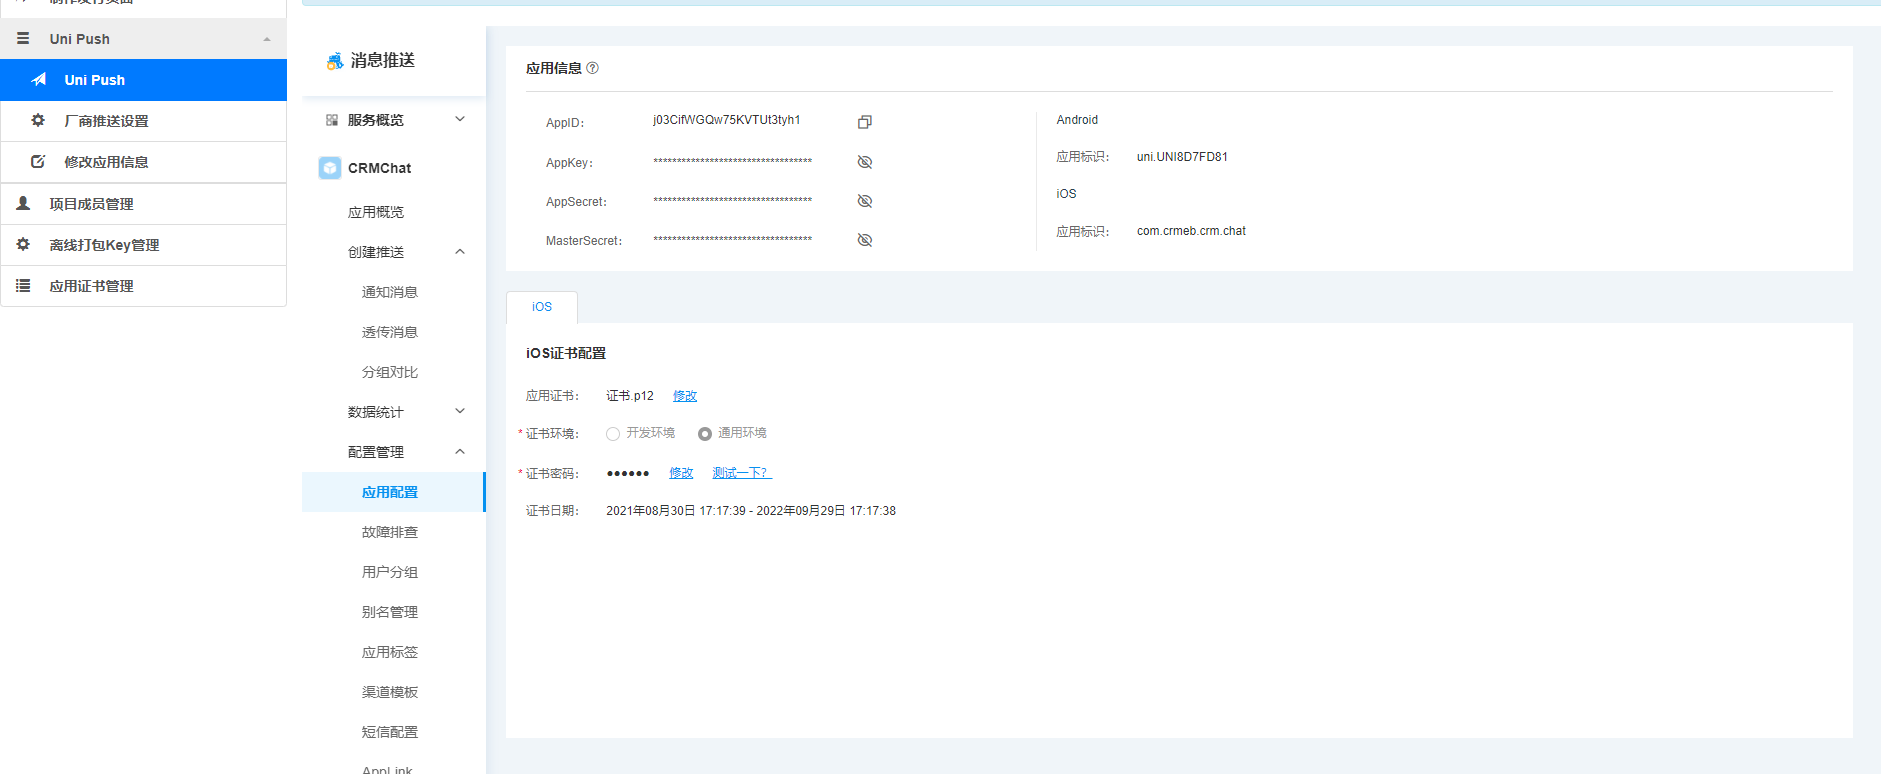Viewport: 1881px width, 774px height.
Task: Copy the AppID with the copy icon
Action: [x=865, y=122]
